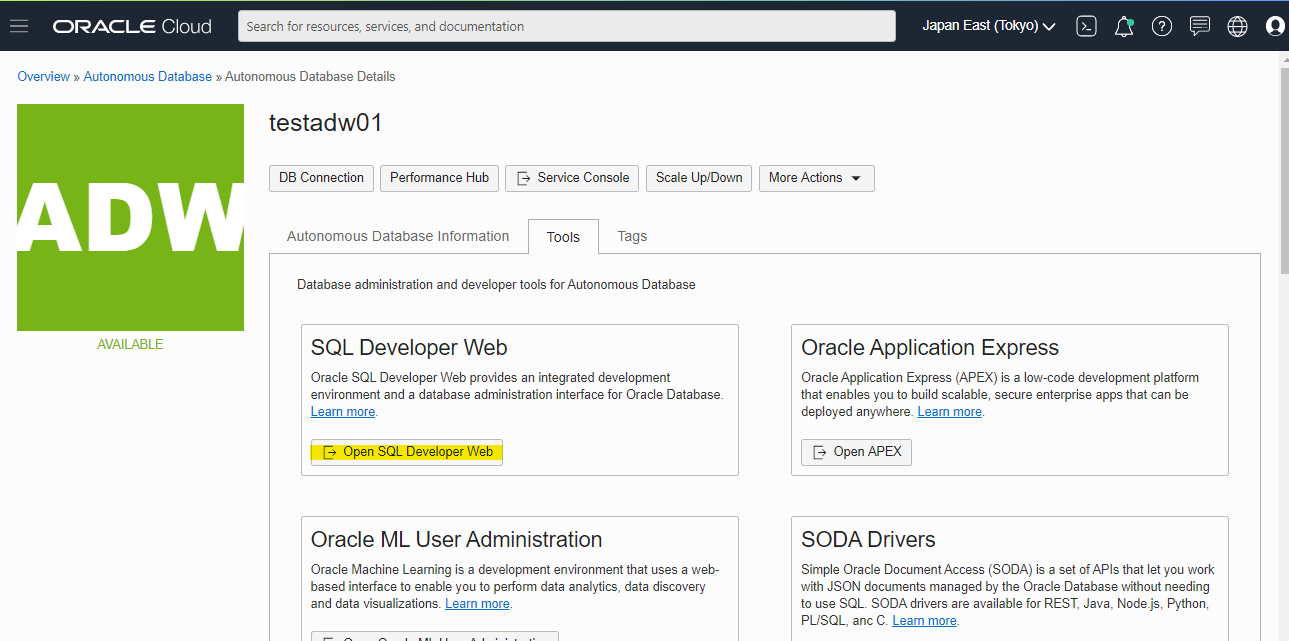1289x641 pixels.
Task: Open the Service Console button
Action: tap(572, 178)
